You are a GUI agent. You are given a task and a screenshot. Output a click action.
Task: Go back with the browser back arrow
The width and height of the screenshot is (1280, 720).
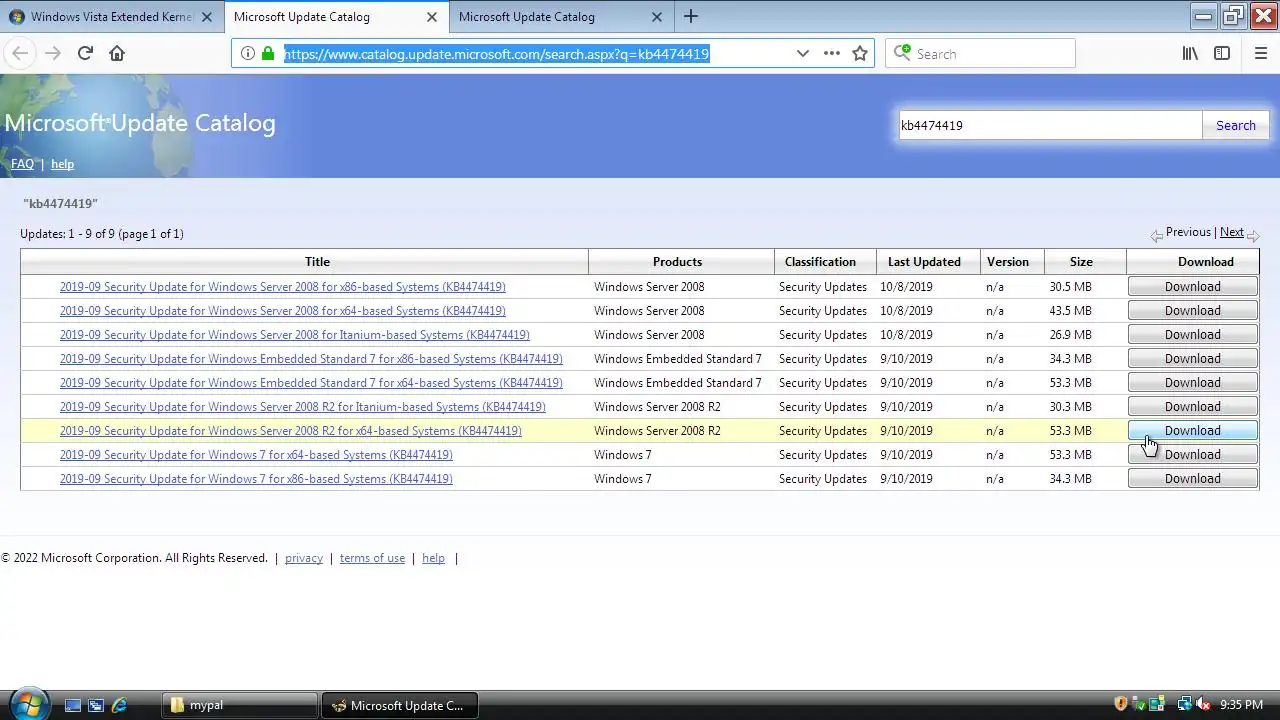[20, 53]
